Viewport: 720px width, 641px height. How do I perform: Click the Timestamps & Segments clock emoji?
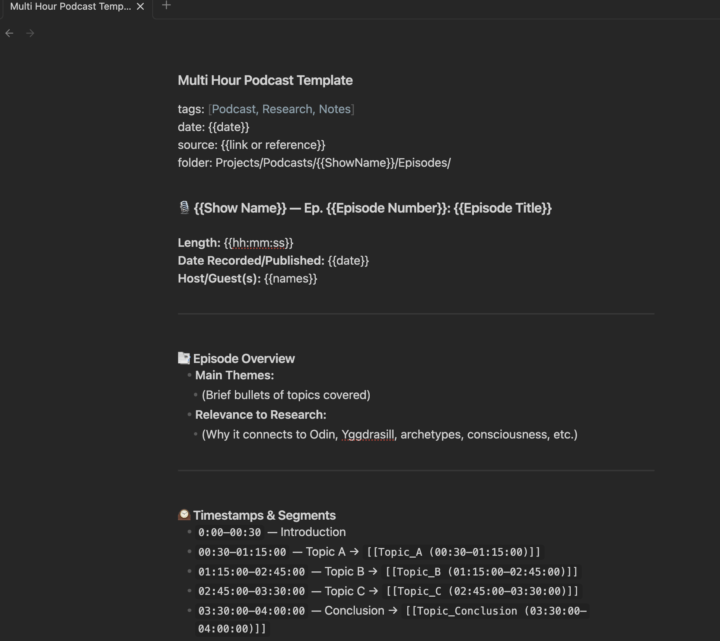(184, 515)
